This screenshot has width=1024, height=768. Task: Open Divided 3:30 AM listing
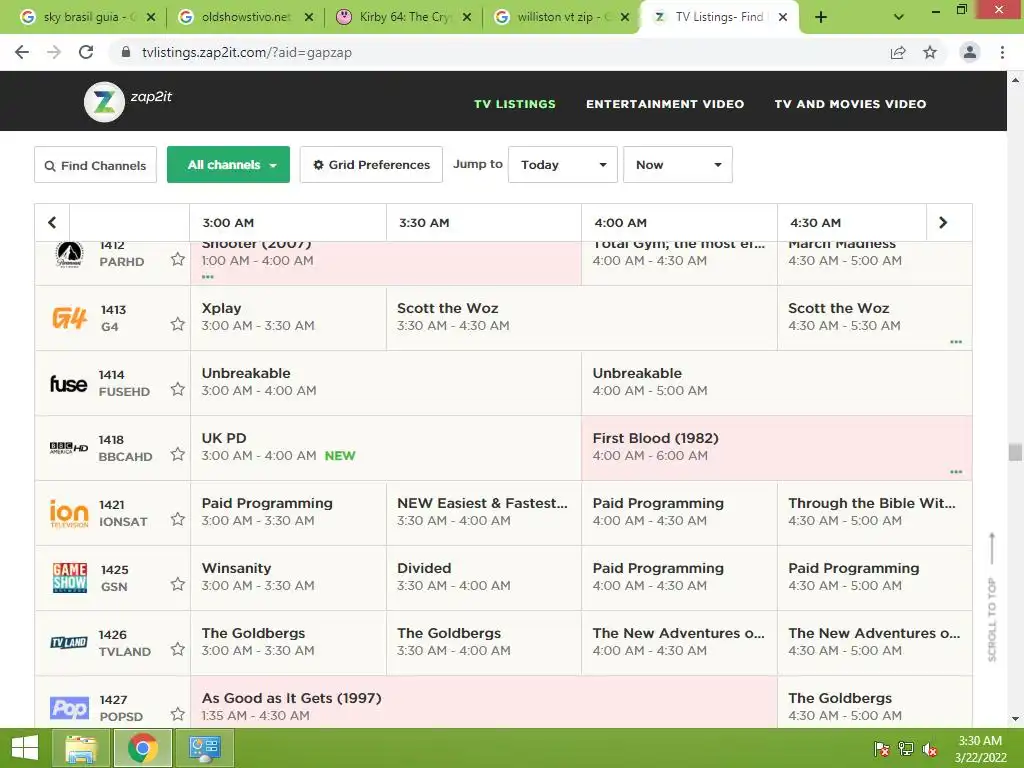point(483,577)
